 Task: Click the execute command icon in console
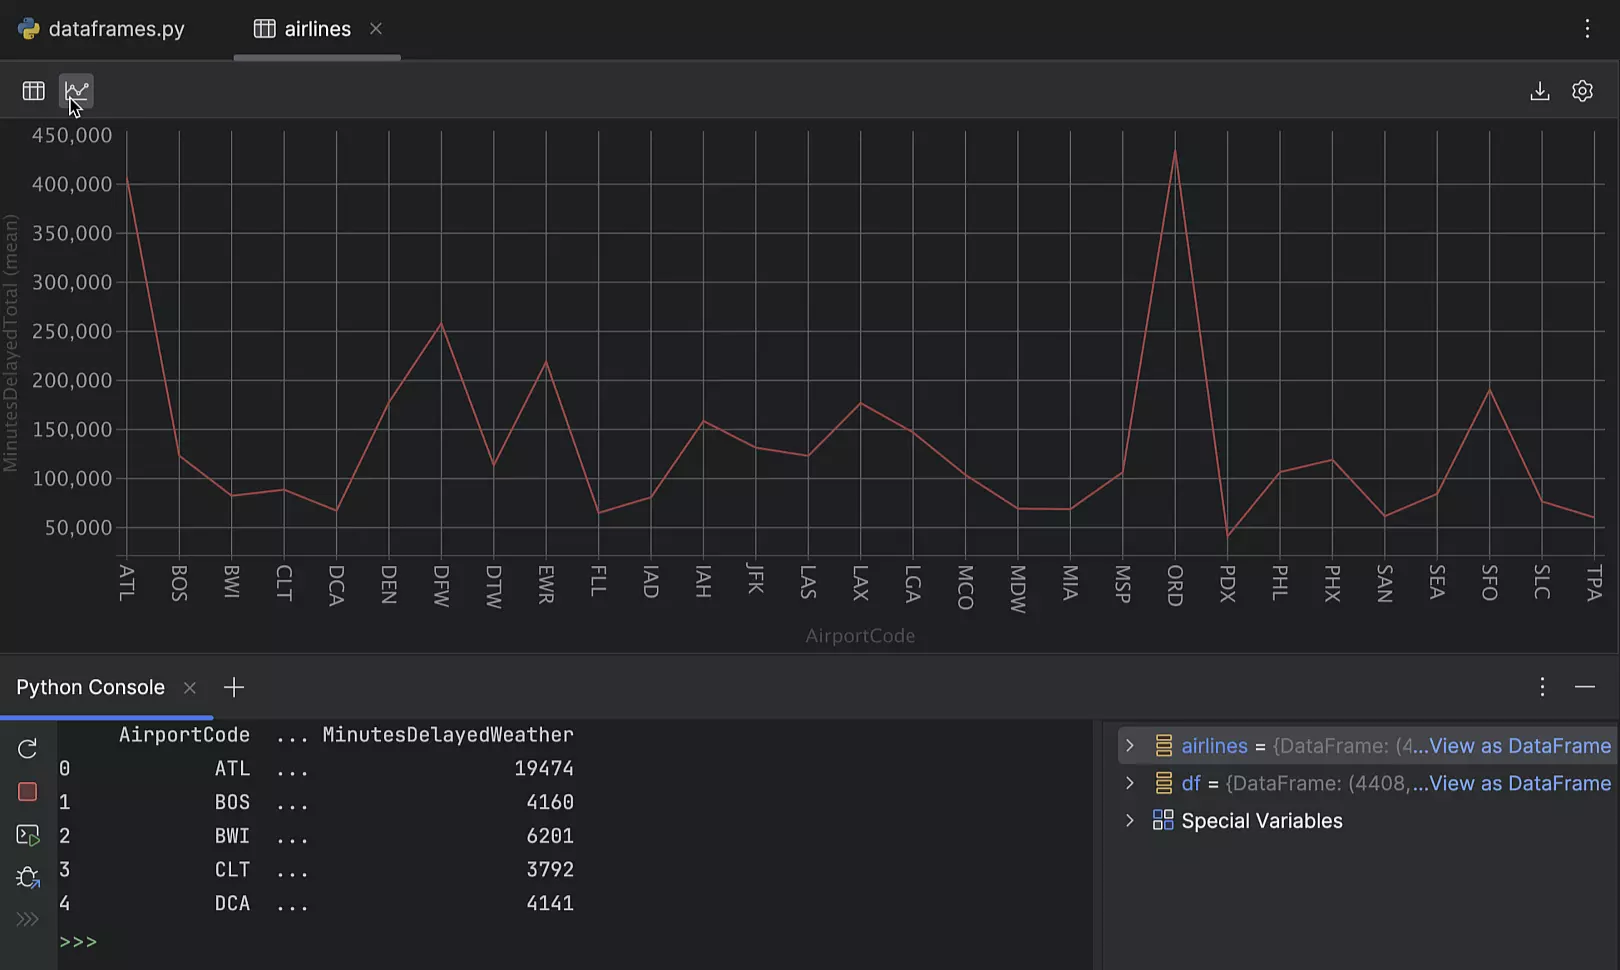(x=27, y=835)
